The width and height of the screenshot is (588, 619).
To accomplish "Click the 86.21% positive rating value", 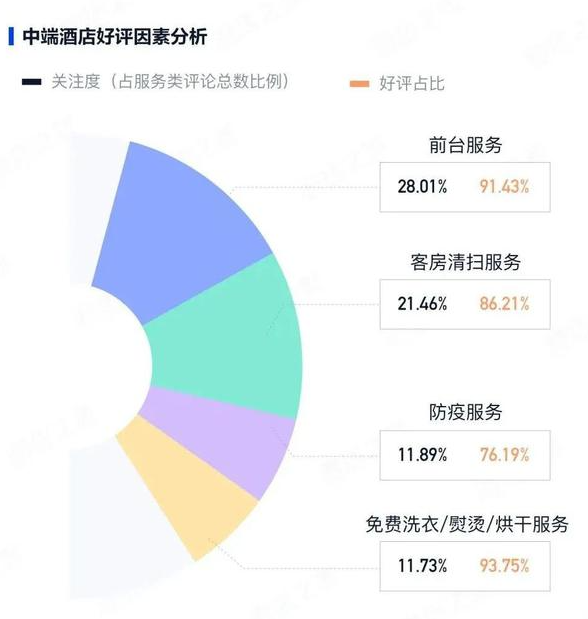I will coord(504,304).
